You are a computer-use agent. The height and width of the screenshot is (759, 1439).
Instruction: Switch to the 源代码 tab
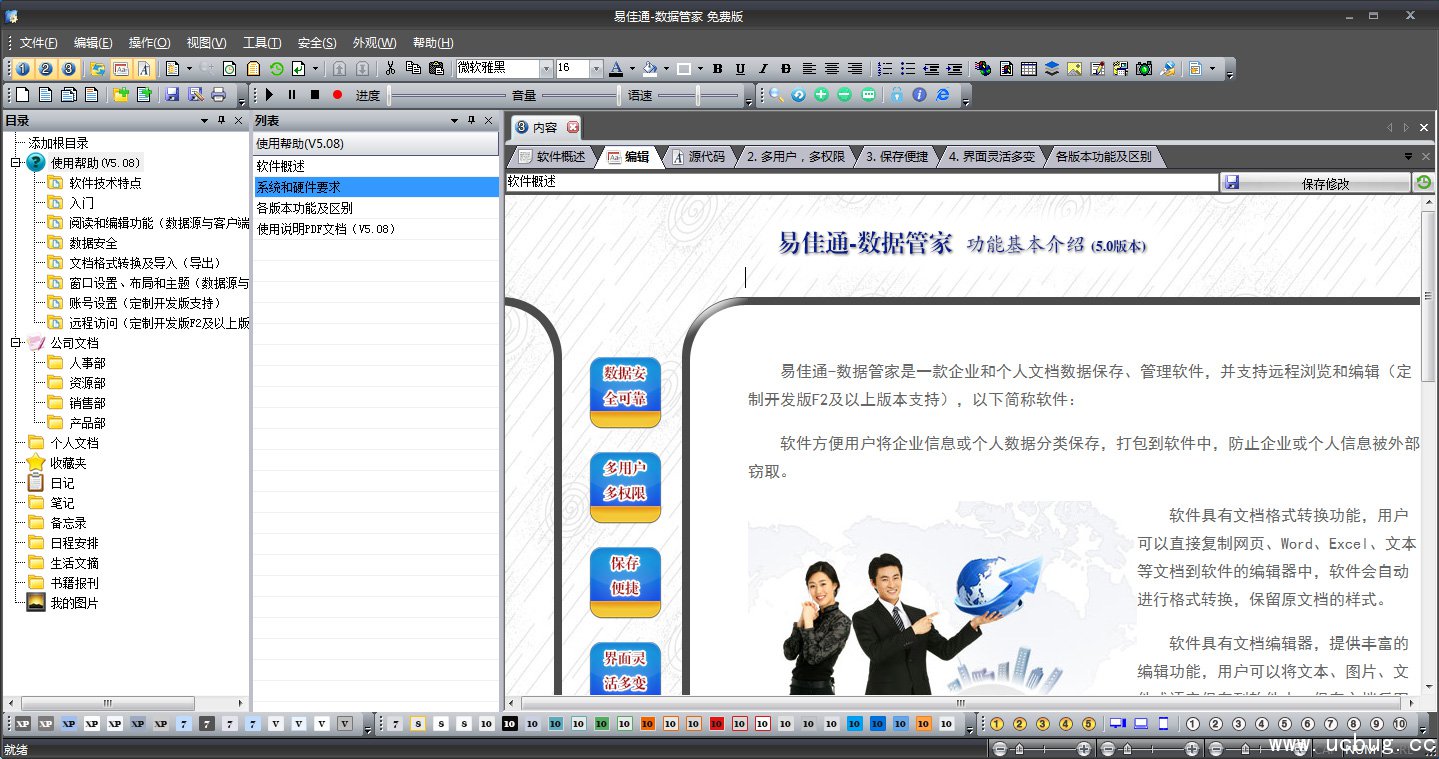(x=697, y=157)
